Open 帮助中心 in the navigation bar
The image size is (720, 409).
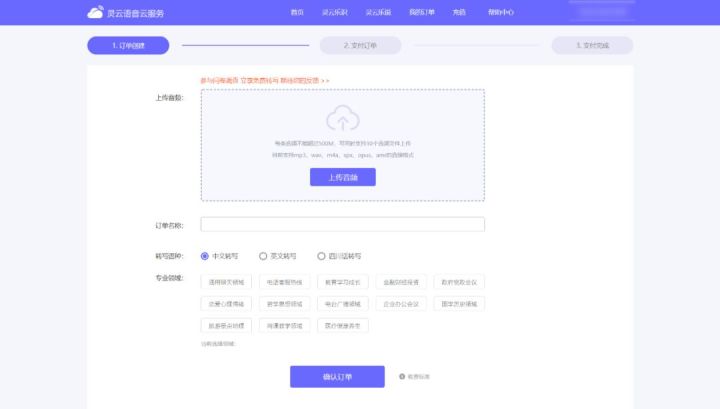pyautogui.click(x=500, y=13)
